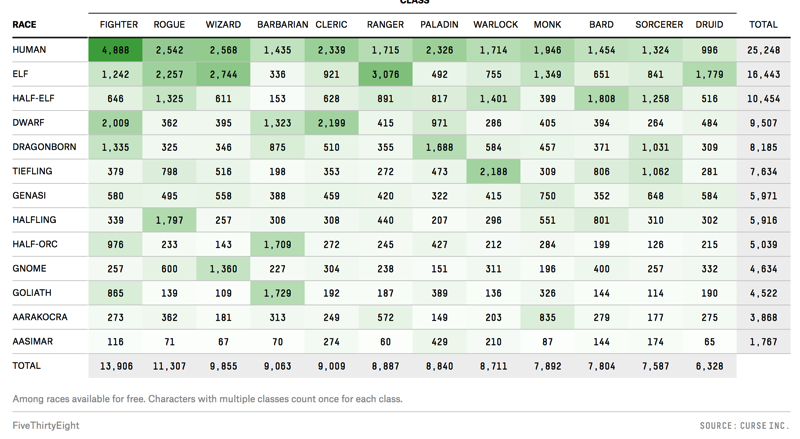
Task: Select the 3,076 Elf Ranger cell
Action: pos(386,74)
